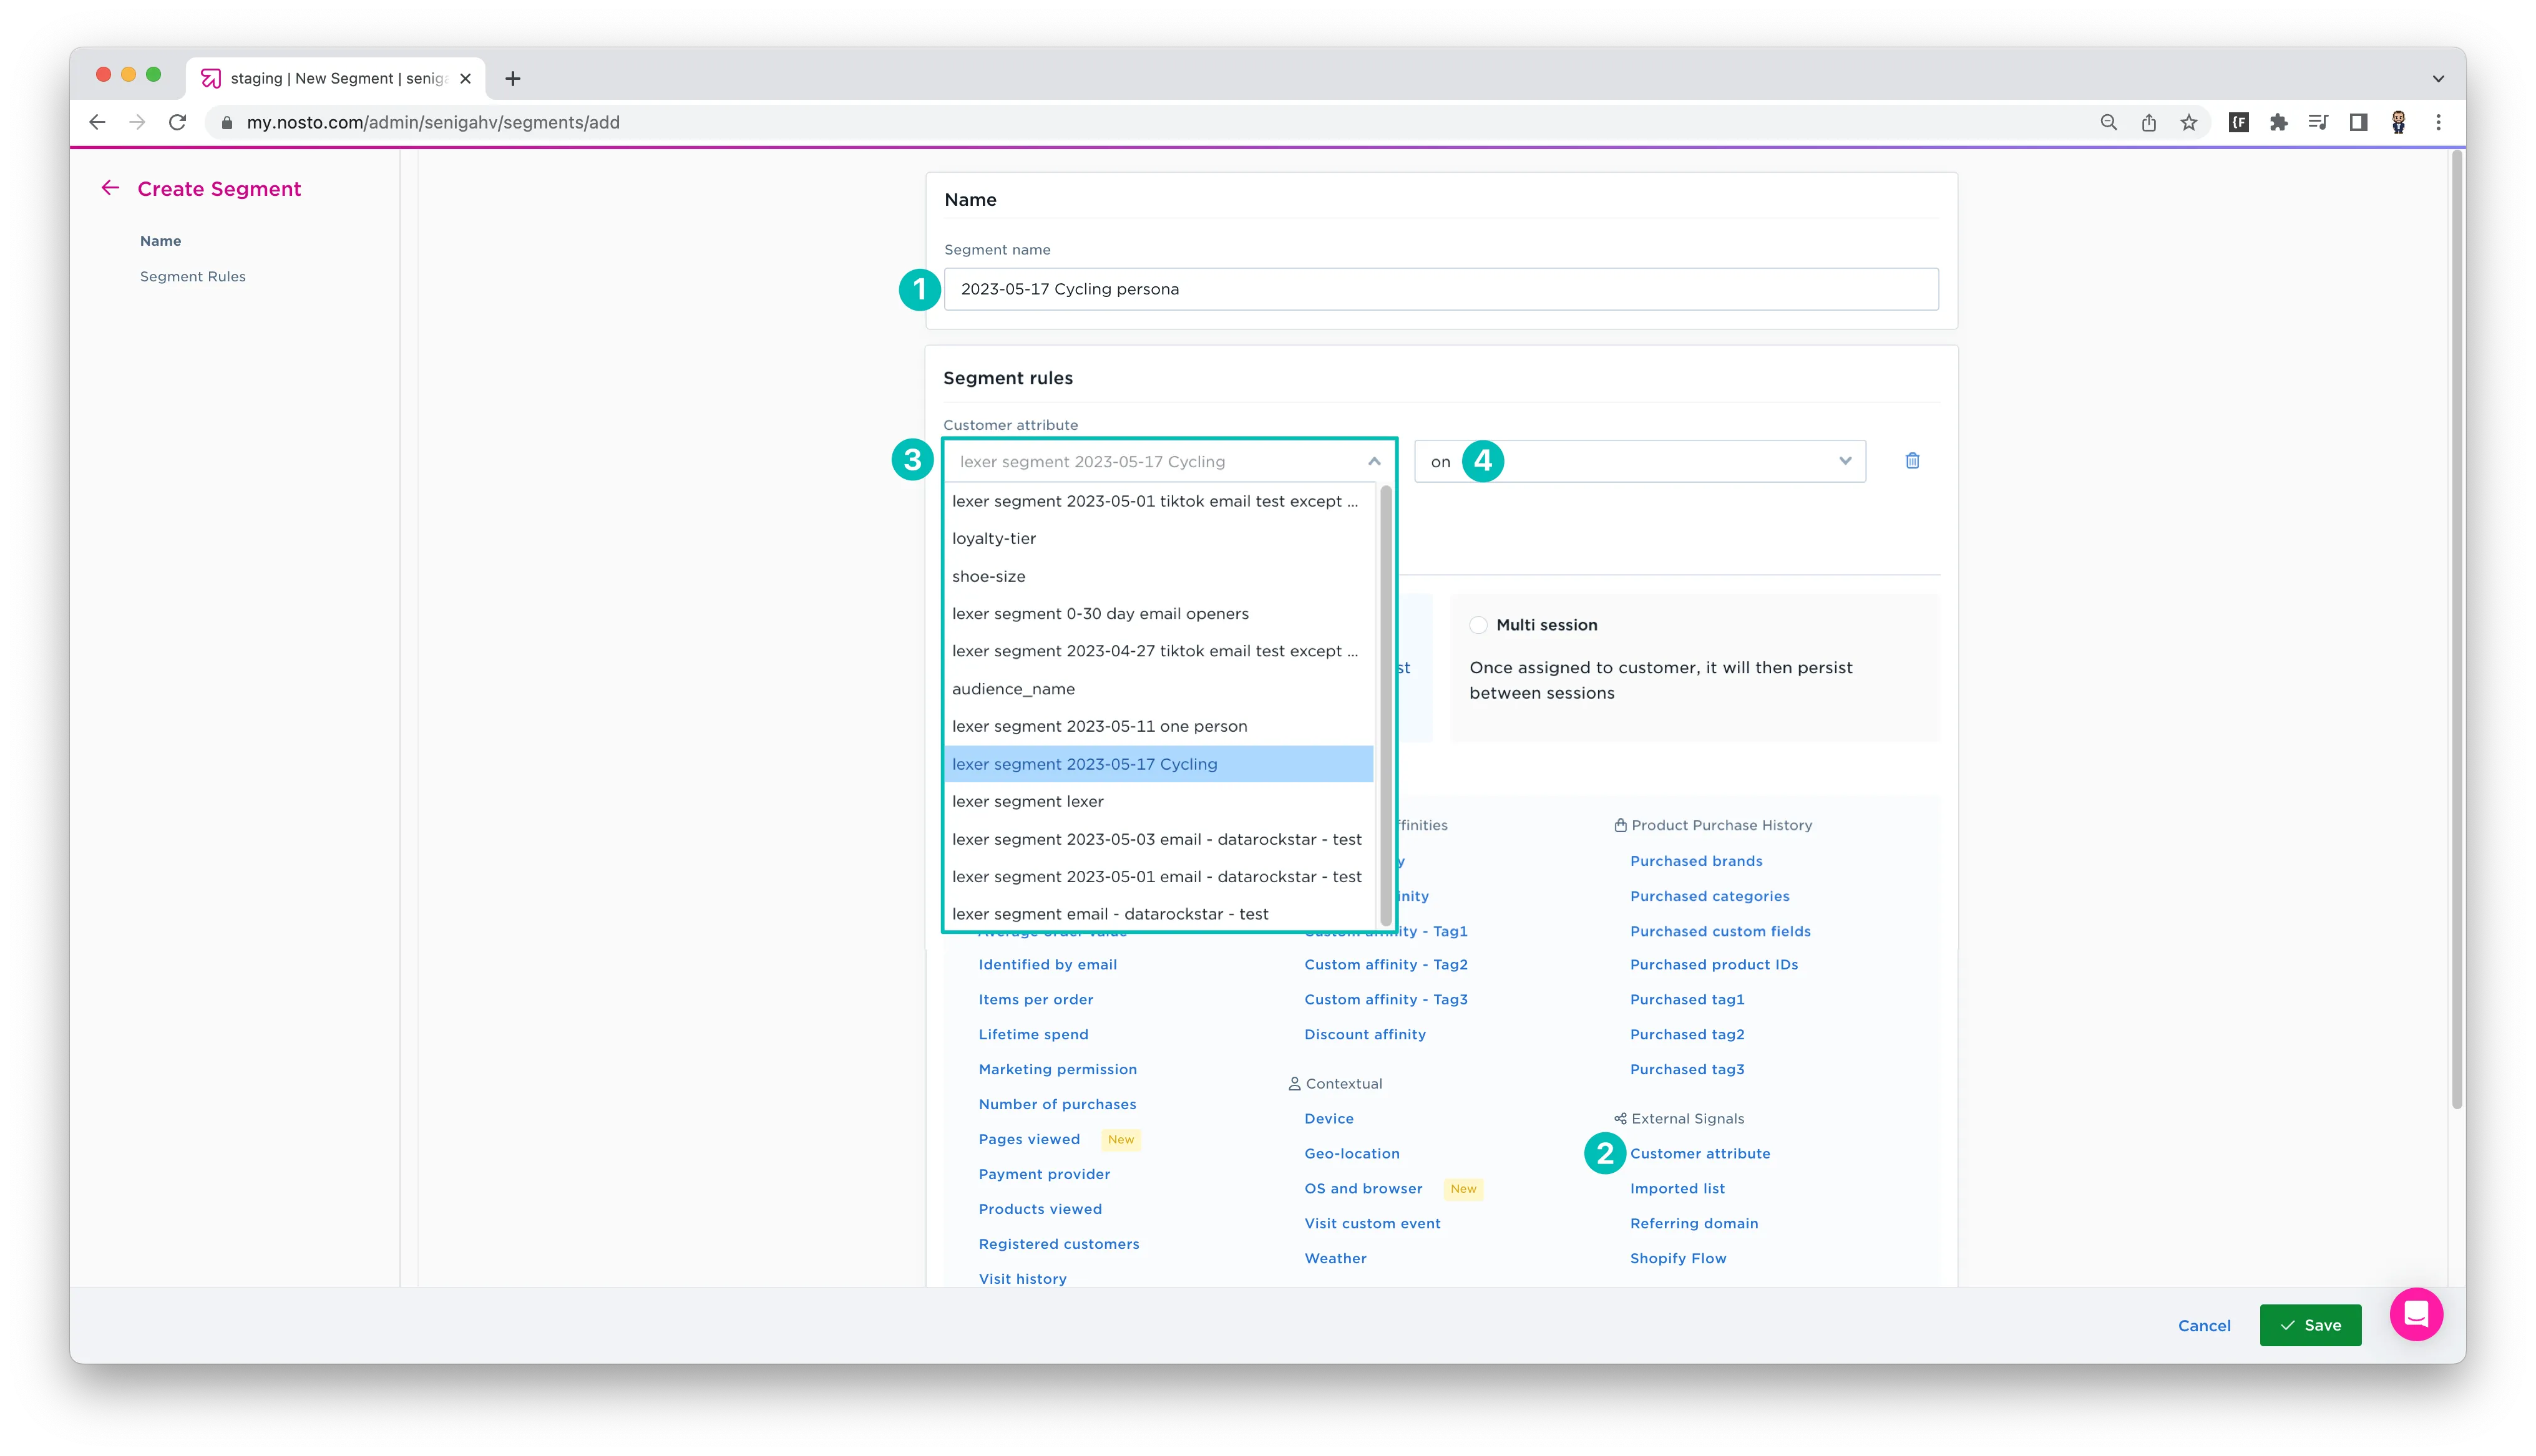Click the Segment name input field
2536x1456 pixels.
click(x=1440, y=289)
